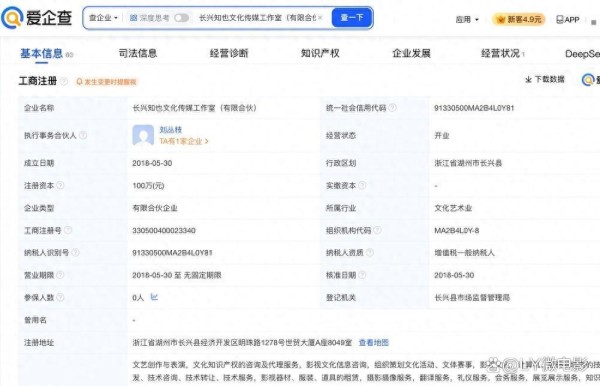
Task: Select the registered capital 100万(元)
Action: tap(148, 186)
